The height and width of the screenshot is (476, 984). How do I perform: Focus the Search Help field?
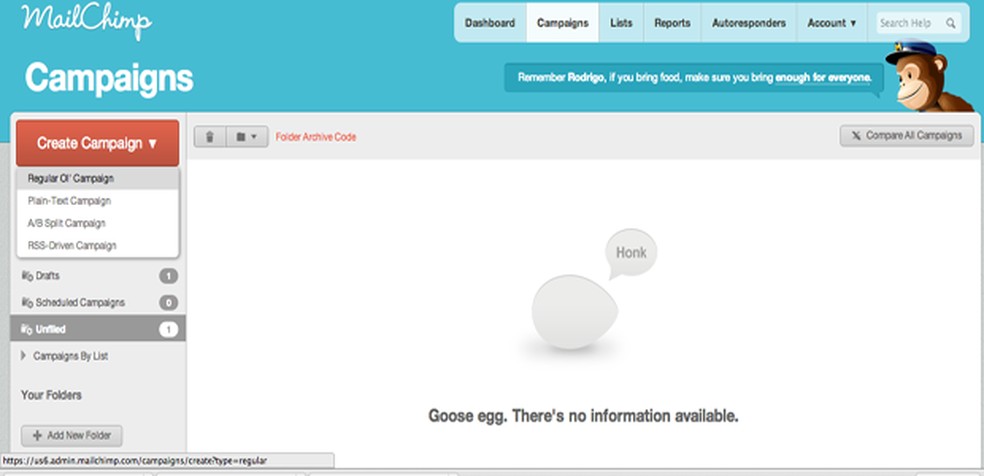coord(918,23)
